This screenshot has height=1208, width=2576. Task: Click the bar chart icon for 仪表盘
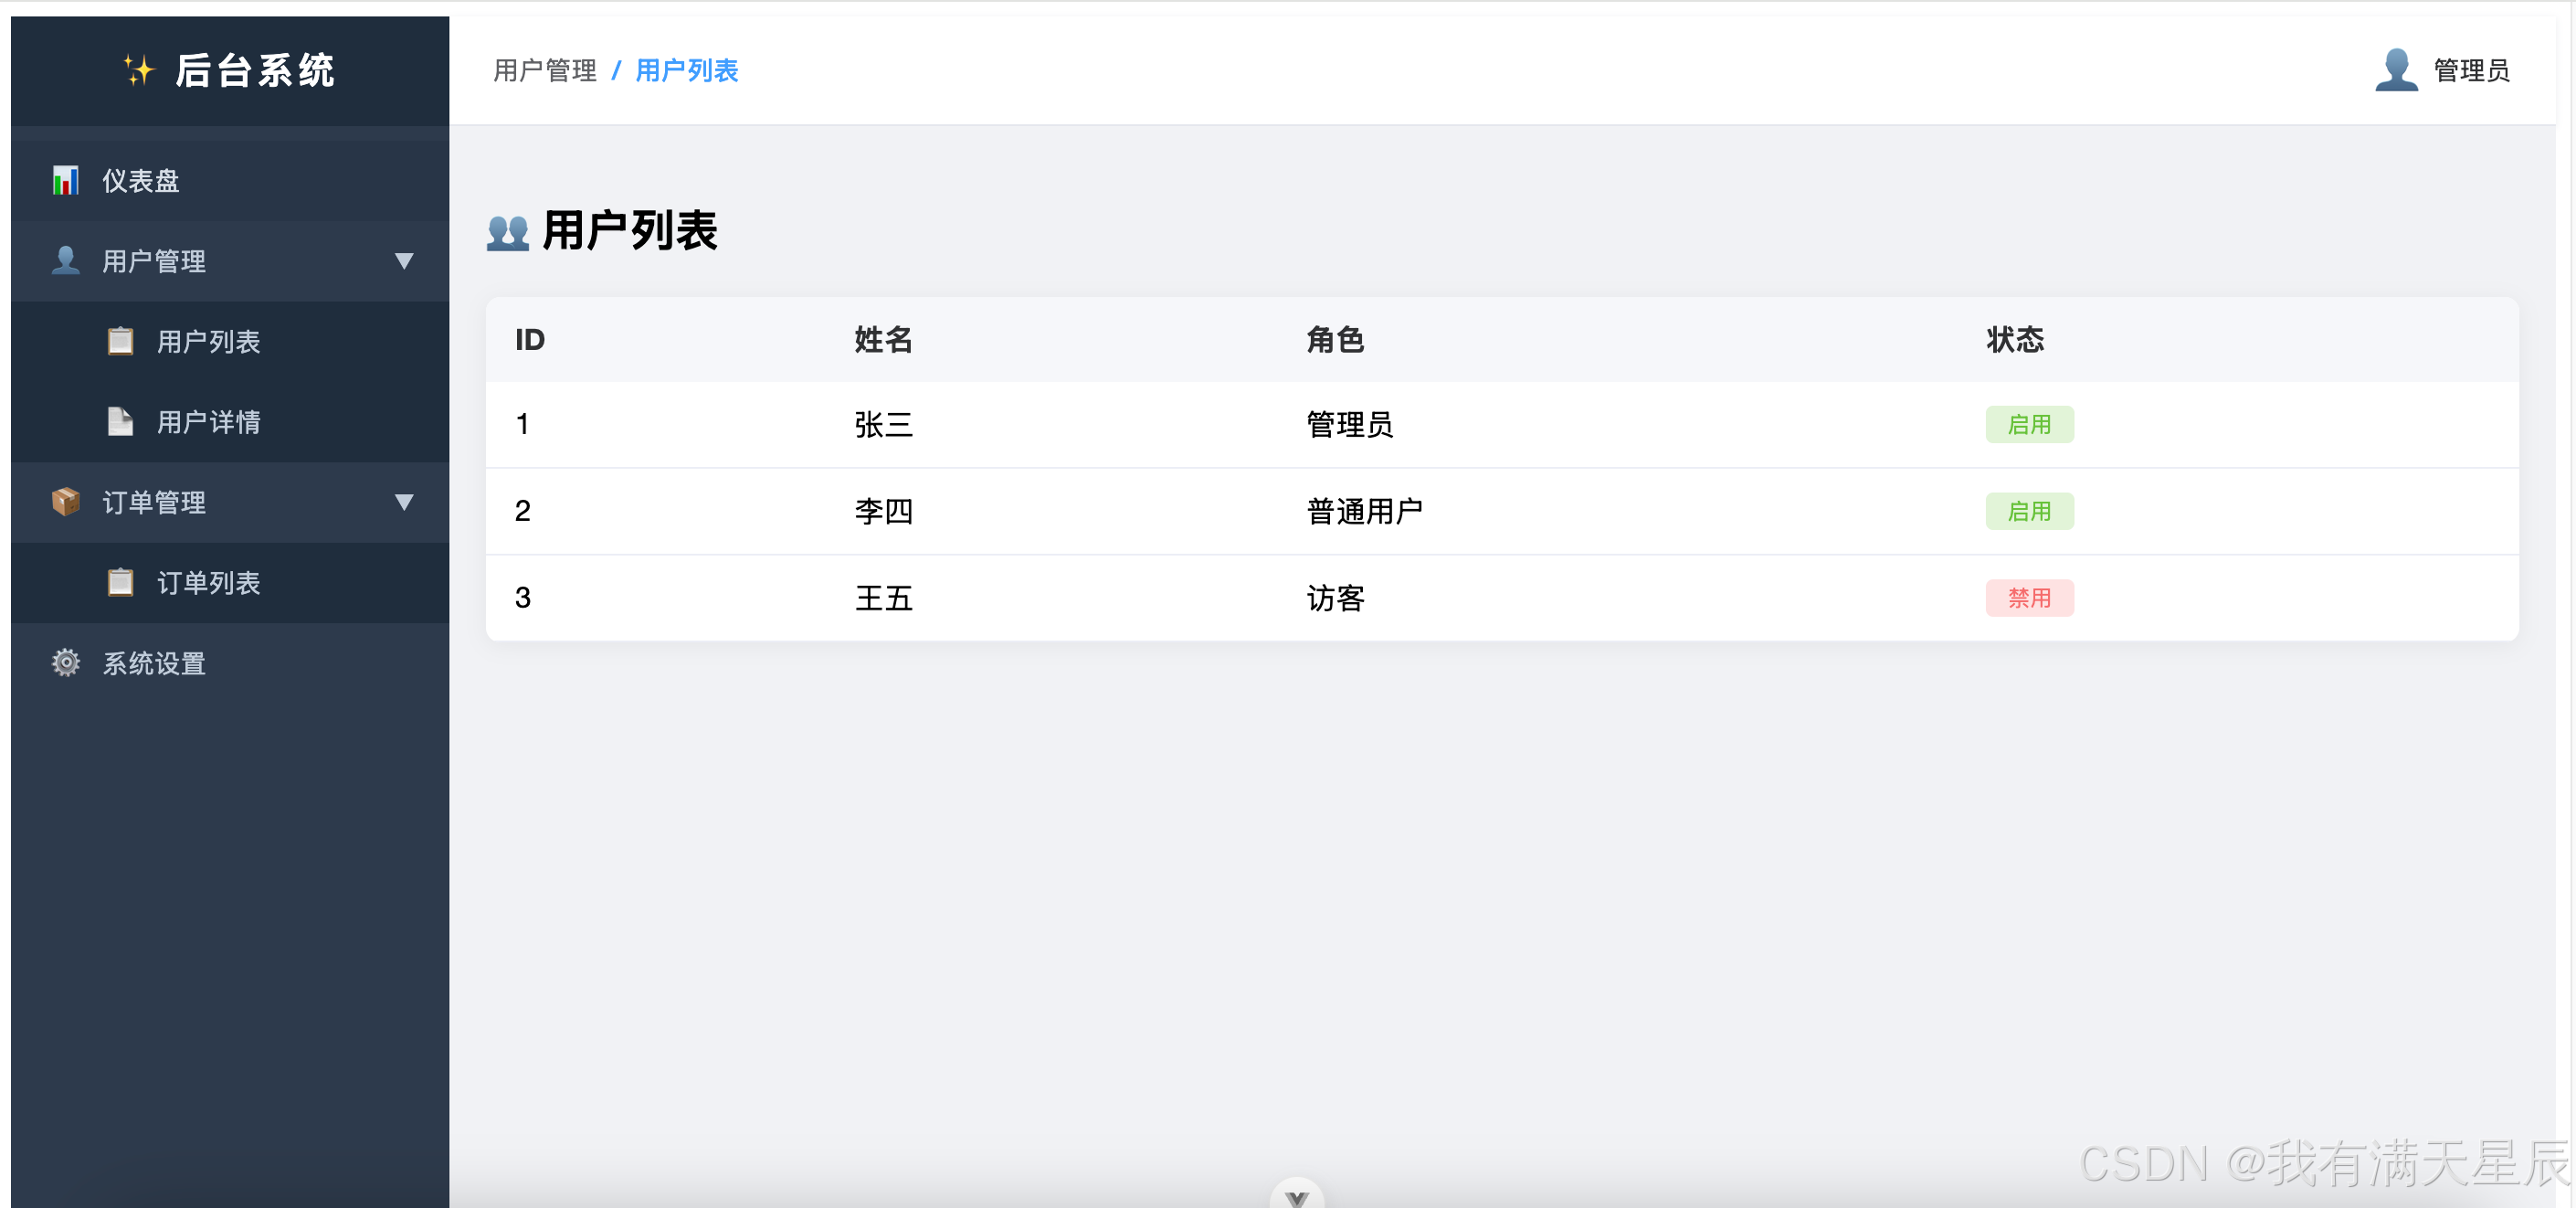click(x=66, y=181)
